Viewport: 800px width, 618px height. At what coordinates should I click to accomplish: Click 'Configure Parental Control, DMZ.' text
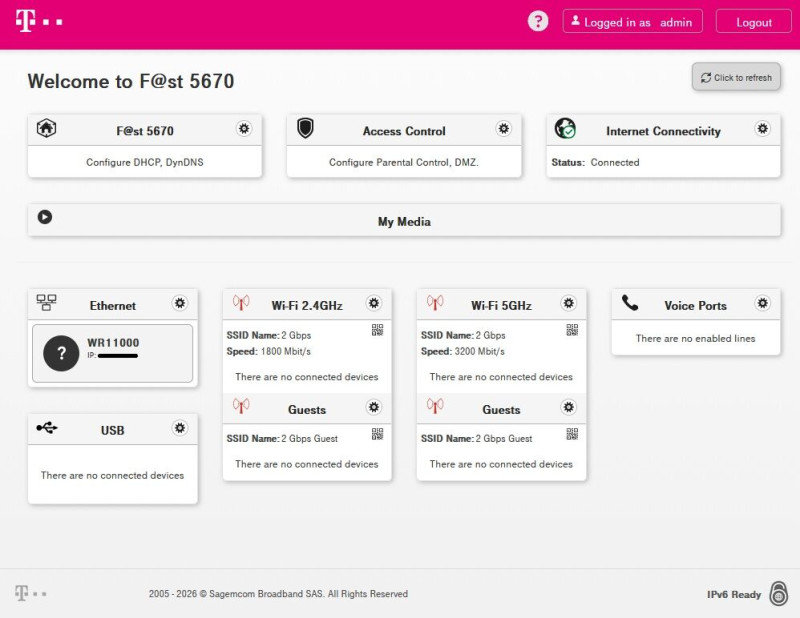(x=404, y=162)
